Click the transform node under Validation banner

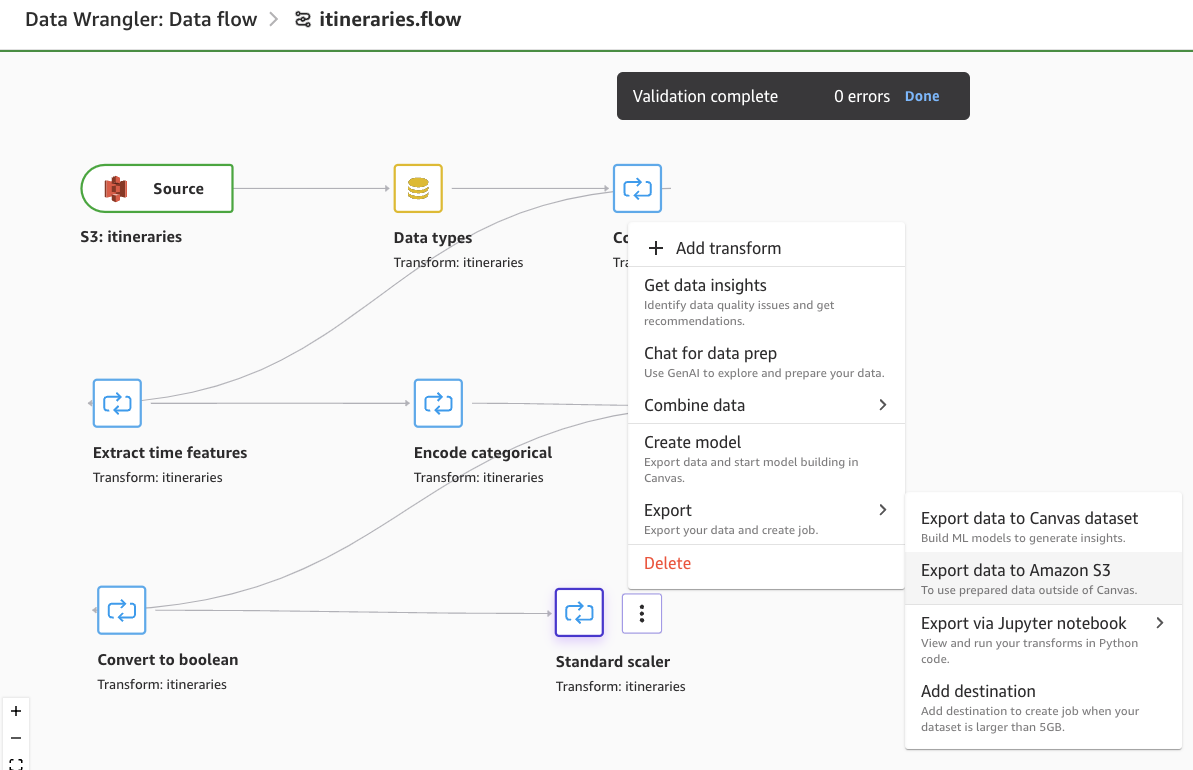tap(638, 189)
